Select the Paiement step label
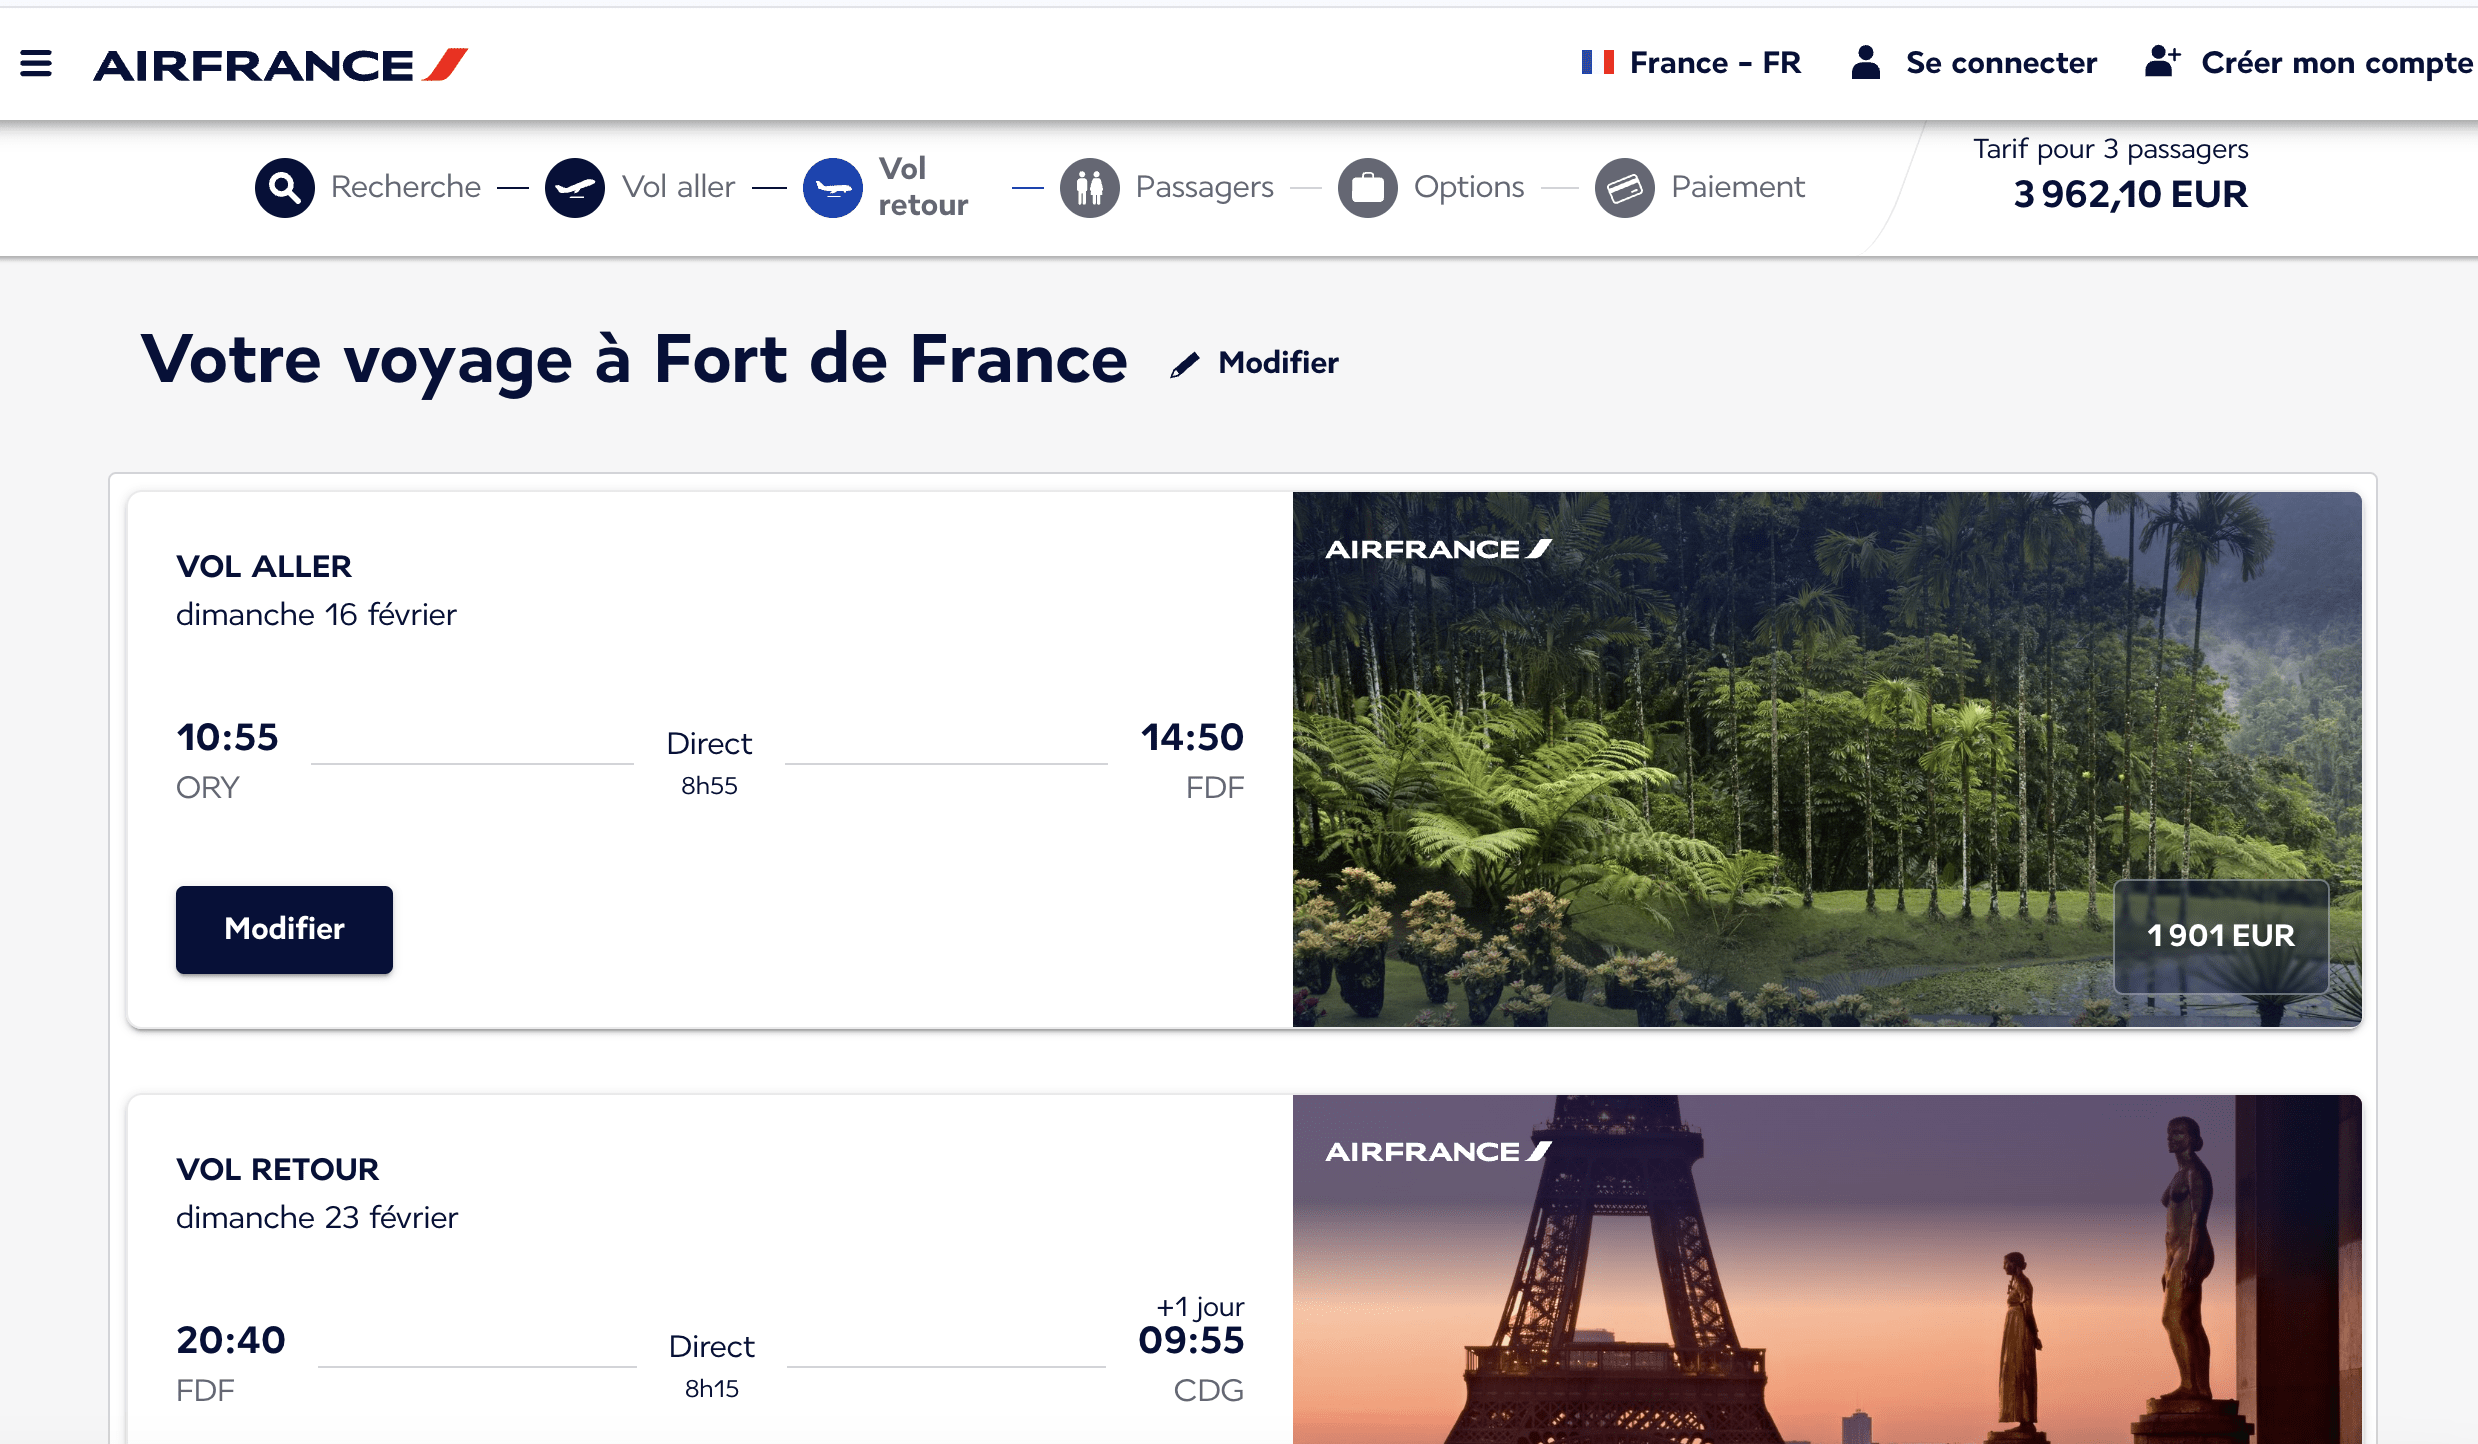The width and height of the screenshot is (2478, 1444). point(1738,187)
